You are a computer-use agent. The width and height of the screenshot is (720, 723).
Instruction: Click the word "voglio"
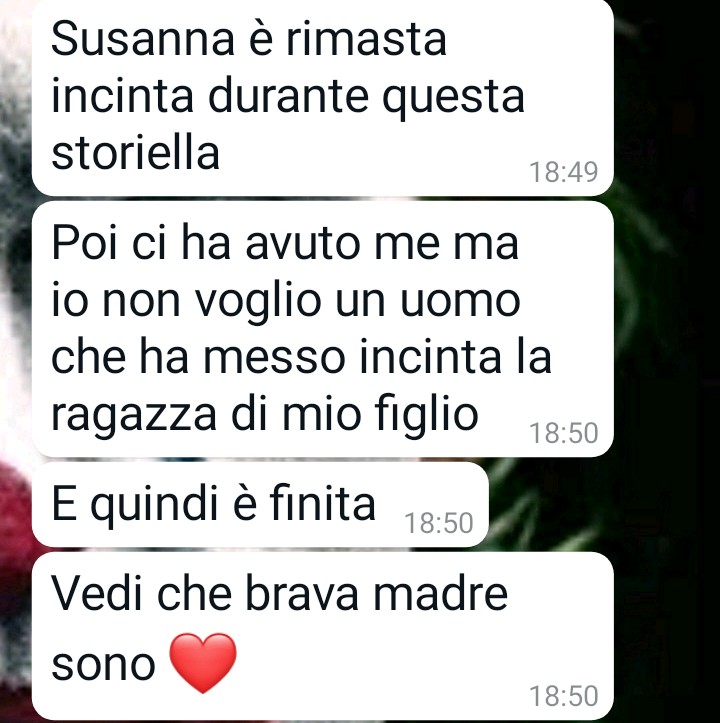click(258, 302)
